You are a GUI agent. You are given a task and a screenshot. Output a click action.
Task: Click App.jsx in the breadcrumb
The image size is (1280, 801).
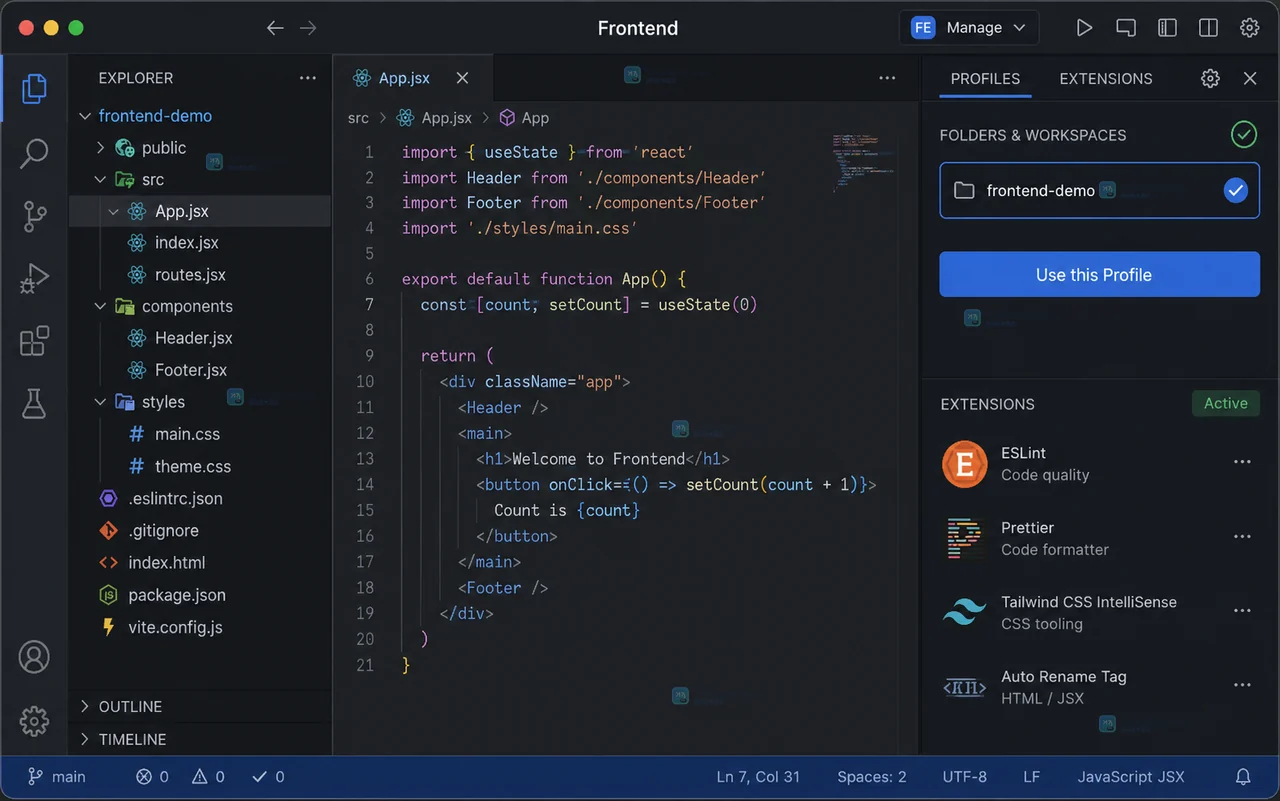click(x=434, y=118)
